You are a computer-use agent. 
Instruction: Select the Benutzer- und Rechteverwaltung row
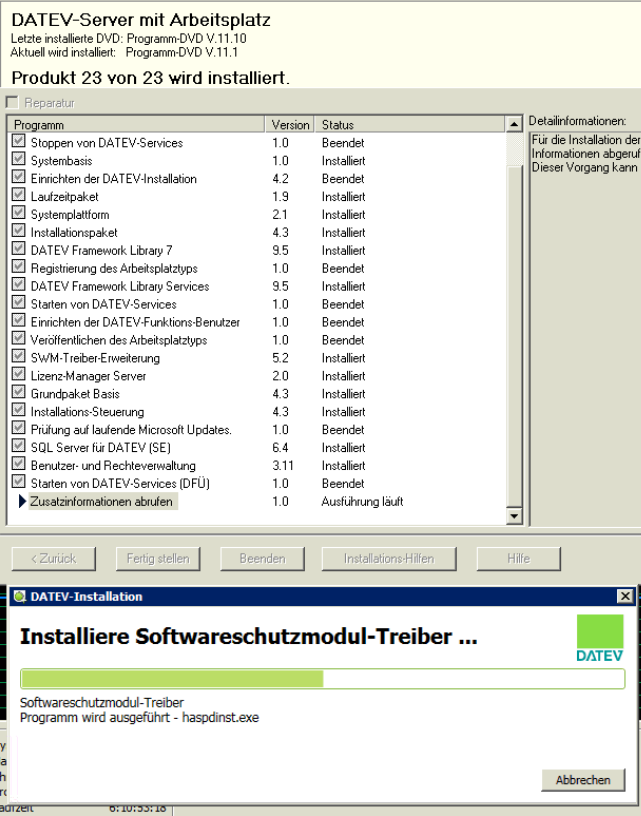tap(257, 466)
